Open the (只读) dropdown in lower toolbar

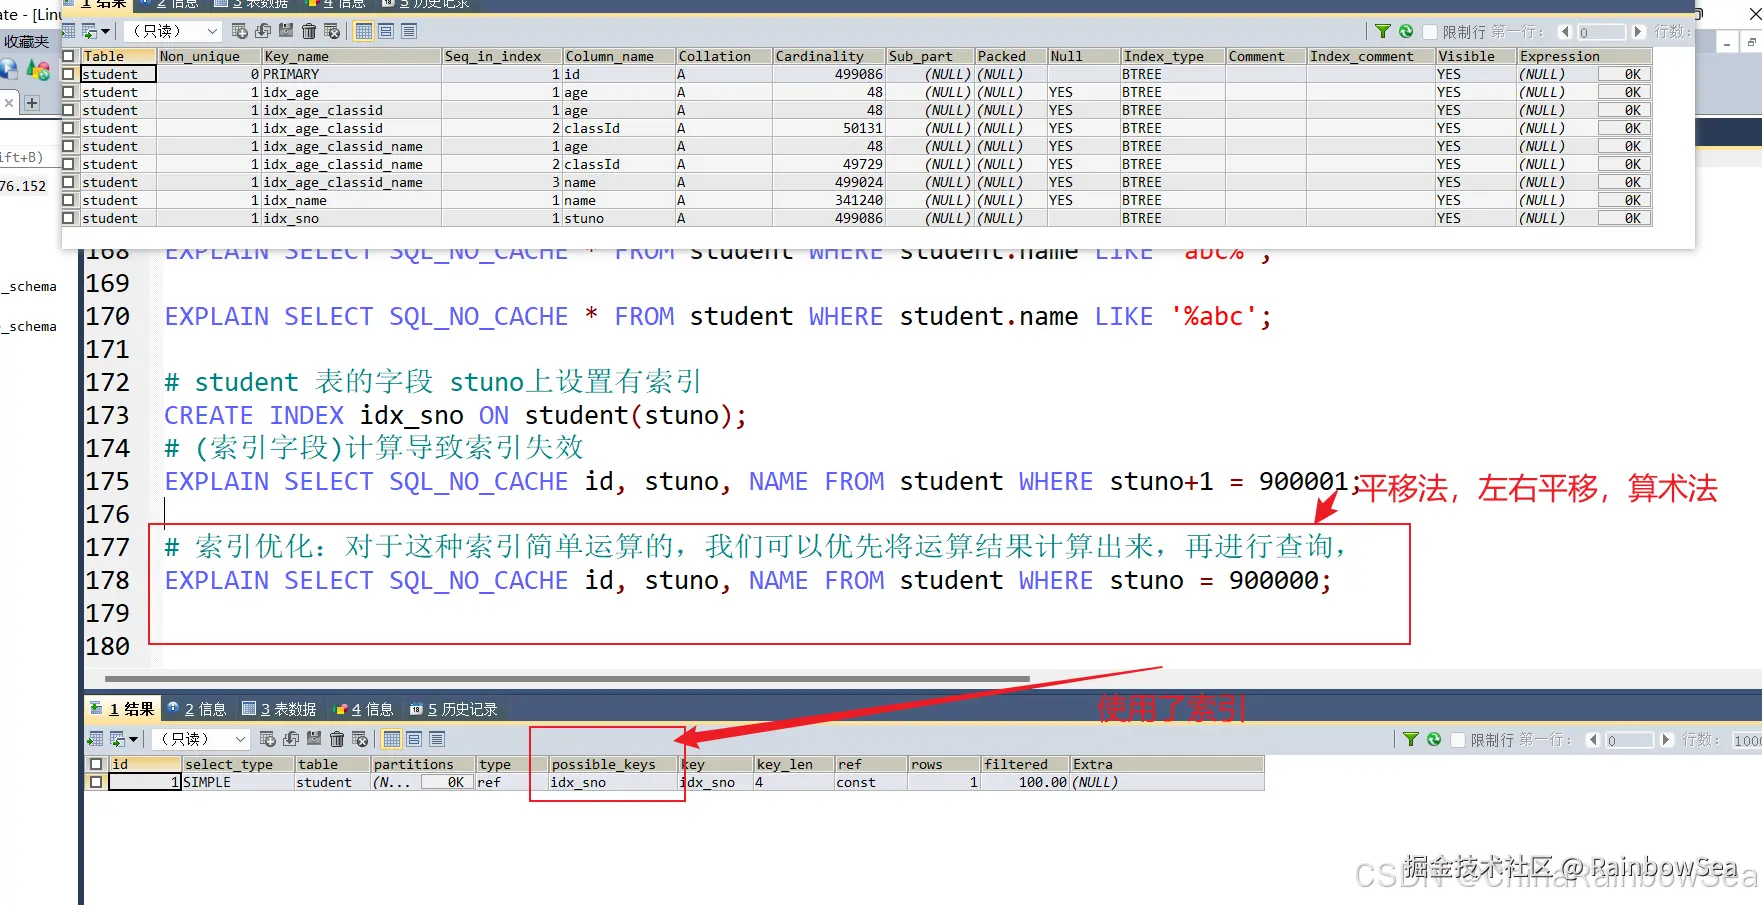tap(201, 739)
